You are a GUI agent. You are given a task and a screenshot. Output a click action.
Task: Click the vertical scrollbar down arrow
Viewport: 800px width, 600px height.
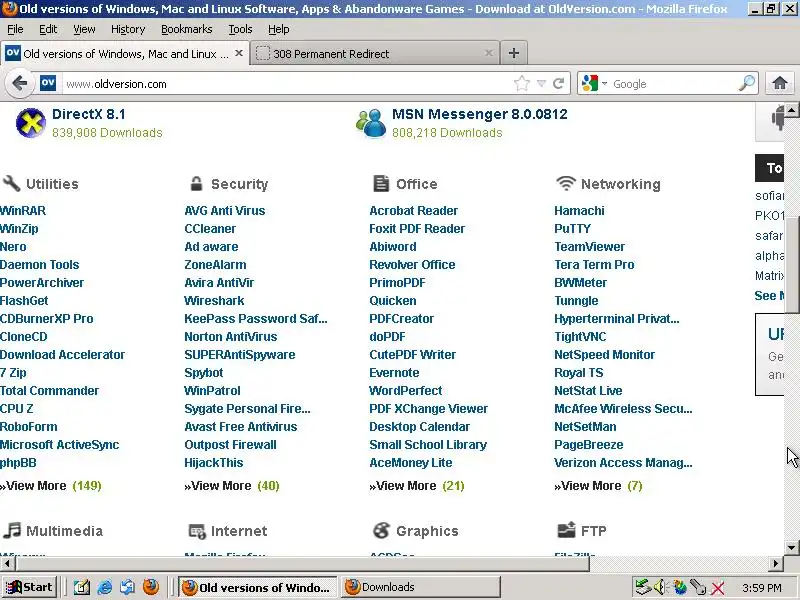[x=791, y=548]
